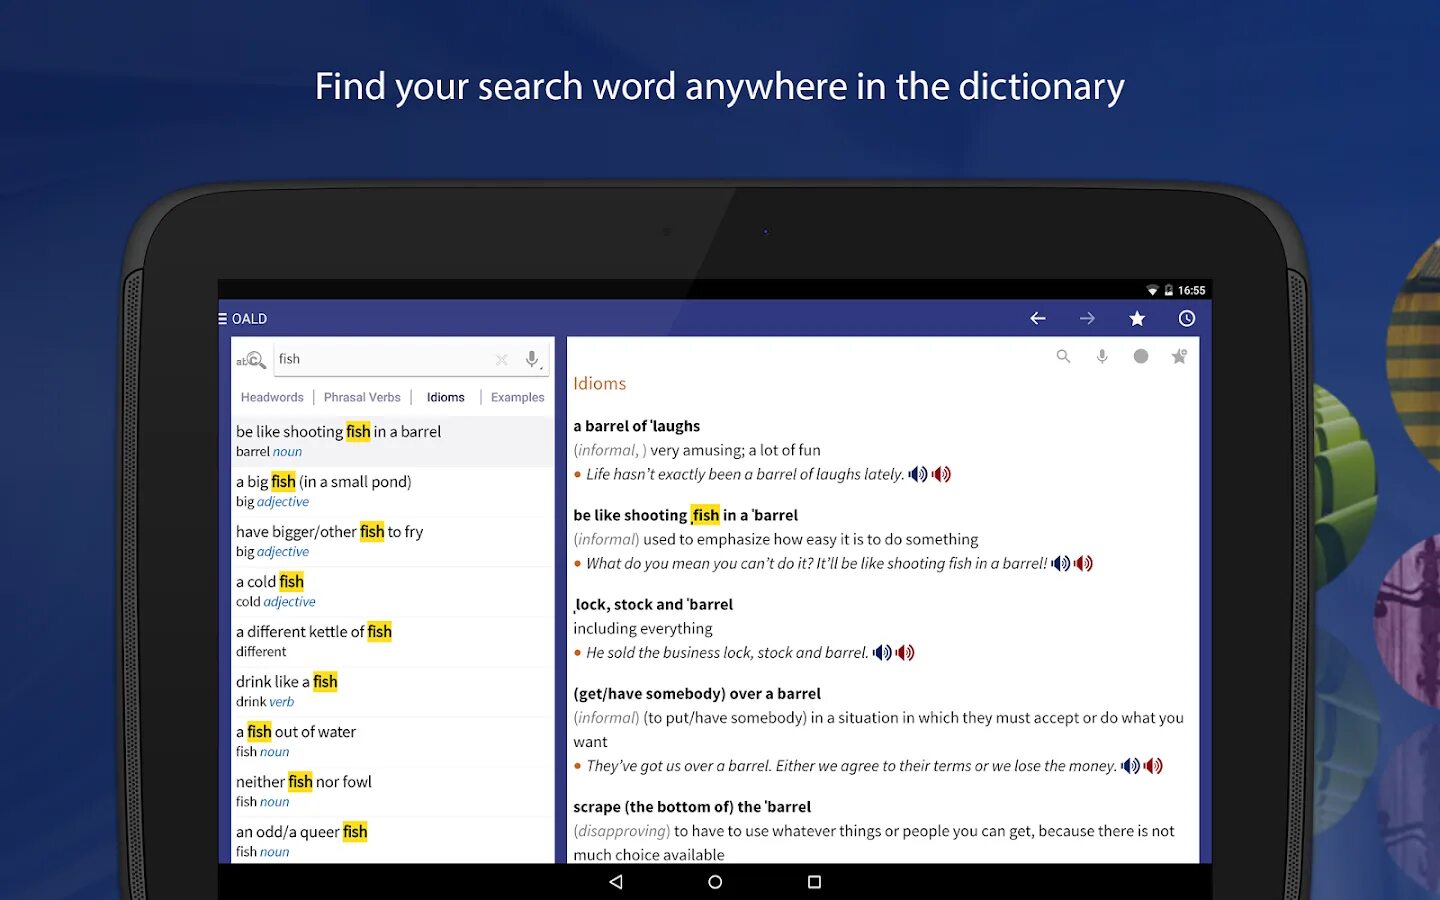The width and height of the screenshot is (1440, 900).
Task: Play red audio for 'shooting fish' example
Action: tap(1083, 563)
